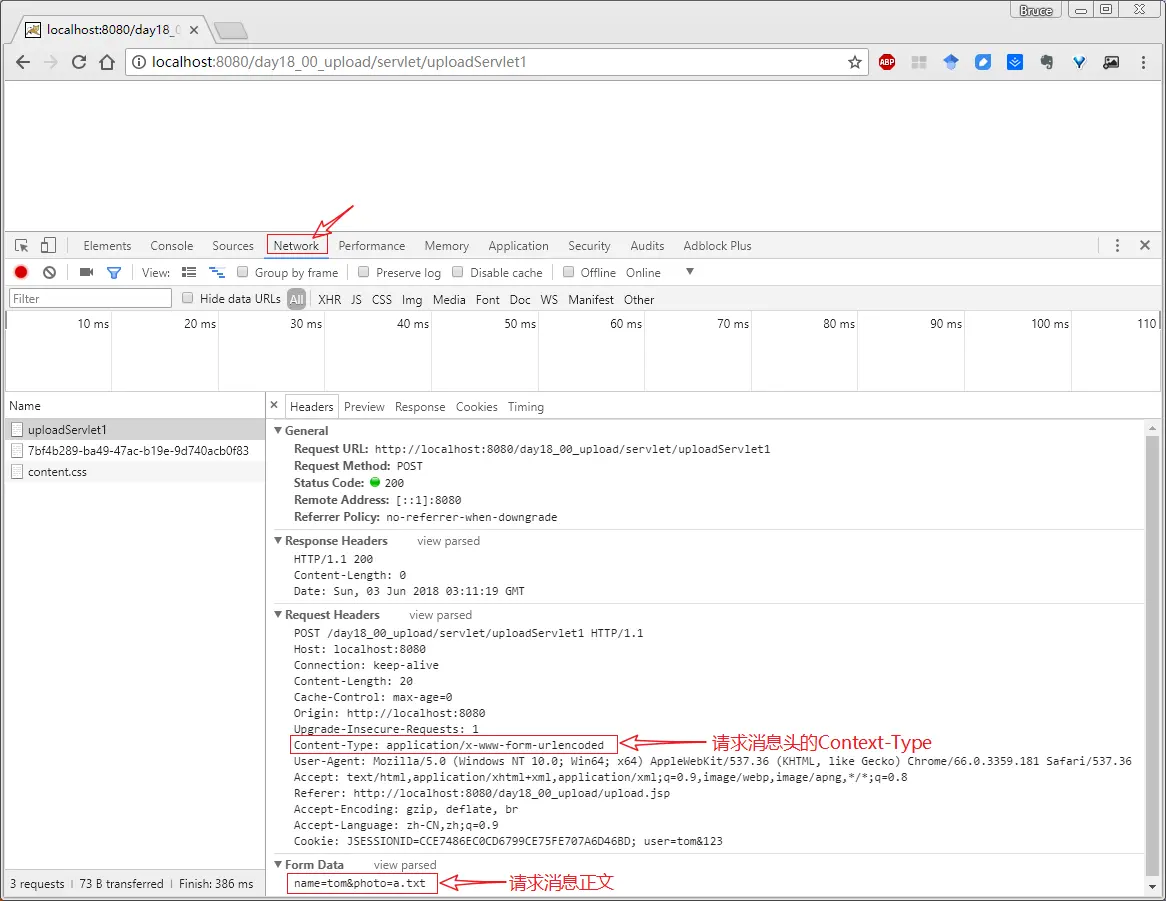The width and height of the screenshot is (1166, 901).
Task: Open the Preview tab of the request
Action: [364, 407]
